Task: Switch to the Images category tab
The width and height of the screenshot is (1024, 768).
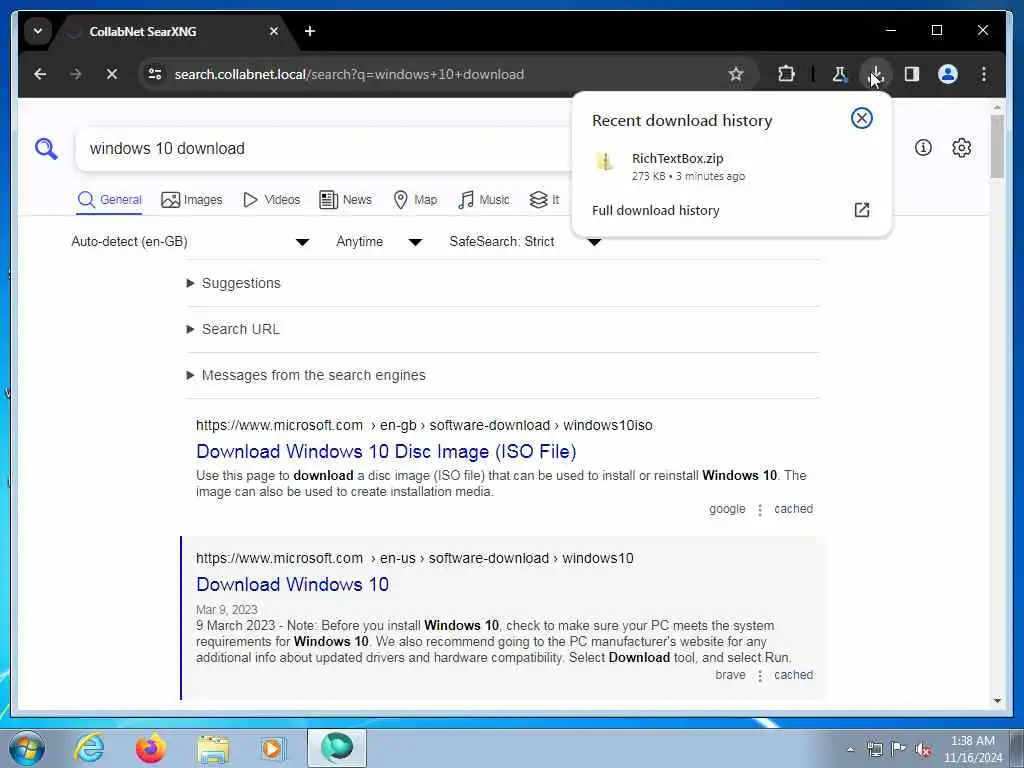Action: pos(192,200)
